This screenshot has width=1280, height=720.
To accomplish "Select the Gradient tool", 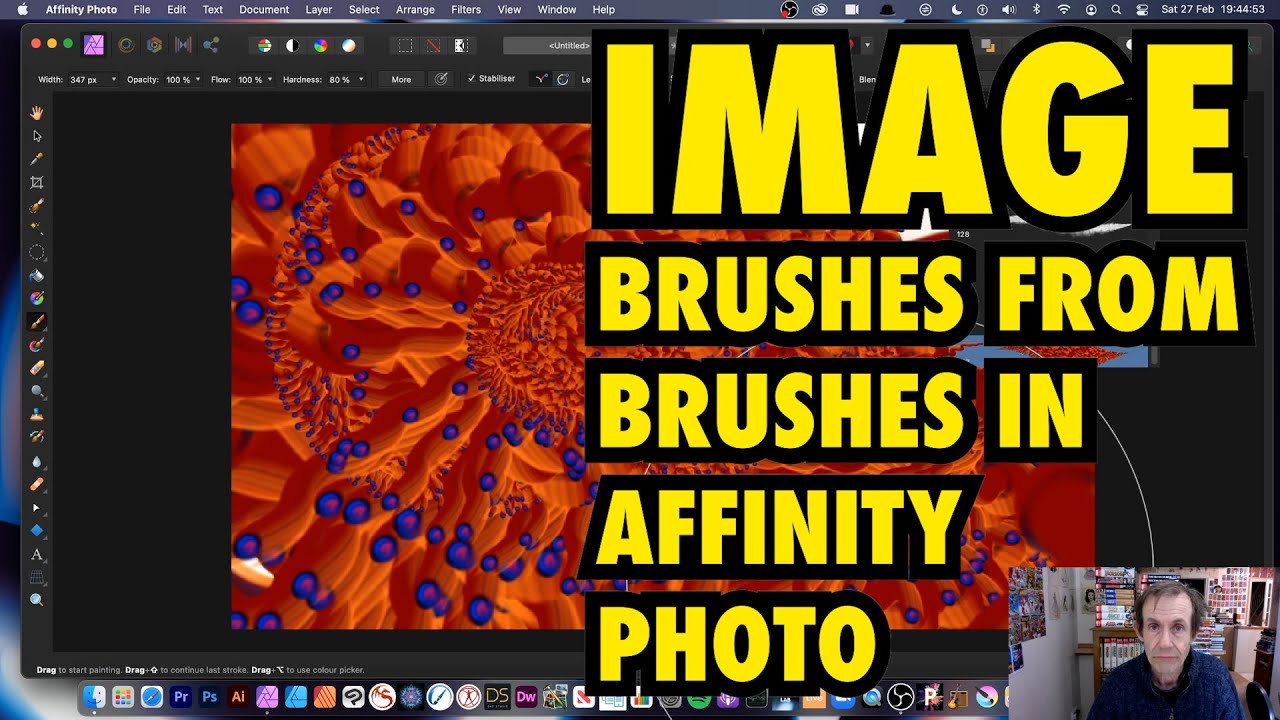I will (x=37, y=298).
